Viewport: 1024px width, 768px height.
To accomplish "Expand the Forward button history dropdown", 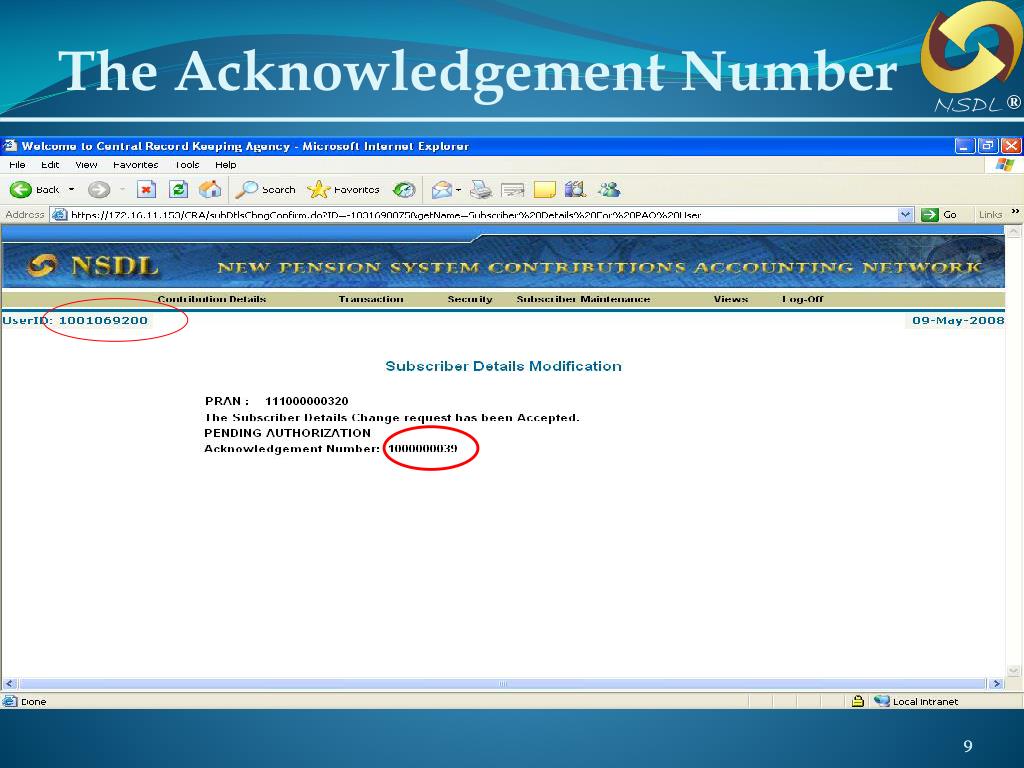I will 122,189.
